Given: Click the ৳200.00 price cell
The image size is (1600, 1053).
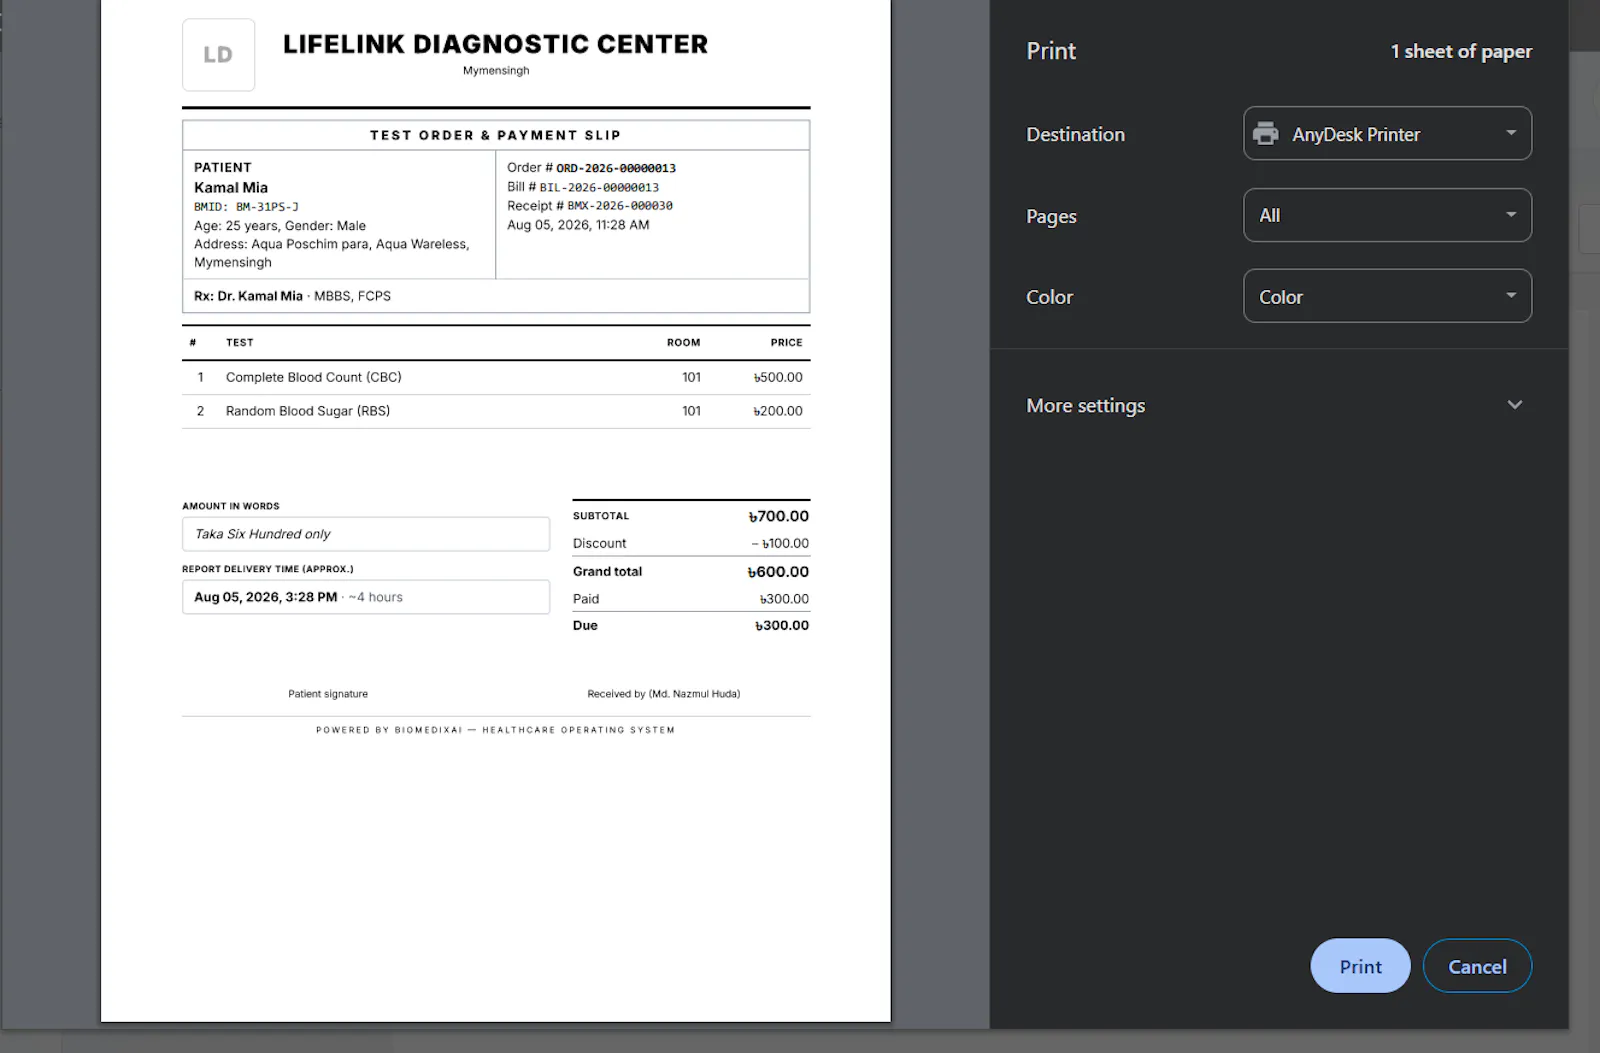Looking at the screenshot, I should tap(778, 411).
